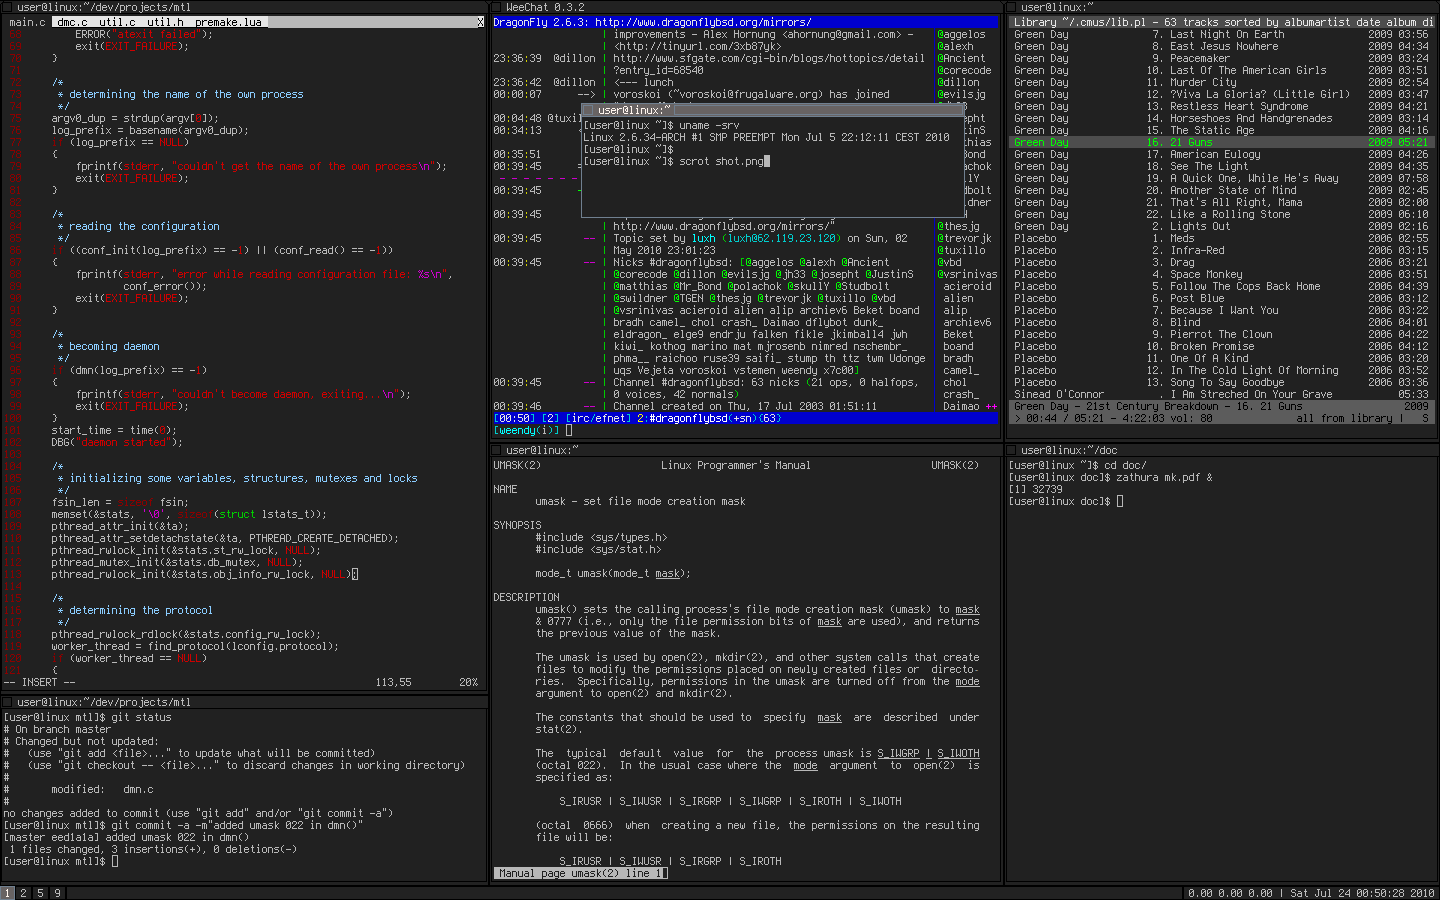The width and height of the screenshot is (1440, 900).
Task: Go to workspace tag 9
Action: [57, 893]
